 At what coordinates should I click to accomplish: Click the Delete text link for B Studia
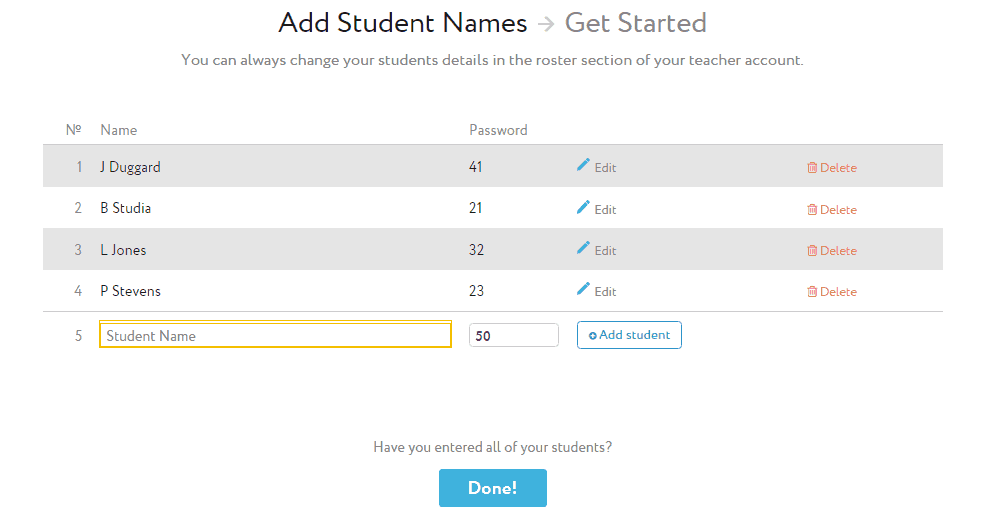pos(838,210)
